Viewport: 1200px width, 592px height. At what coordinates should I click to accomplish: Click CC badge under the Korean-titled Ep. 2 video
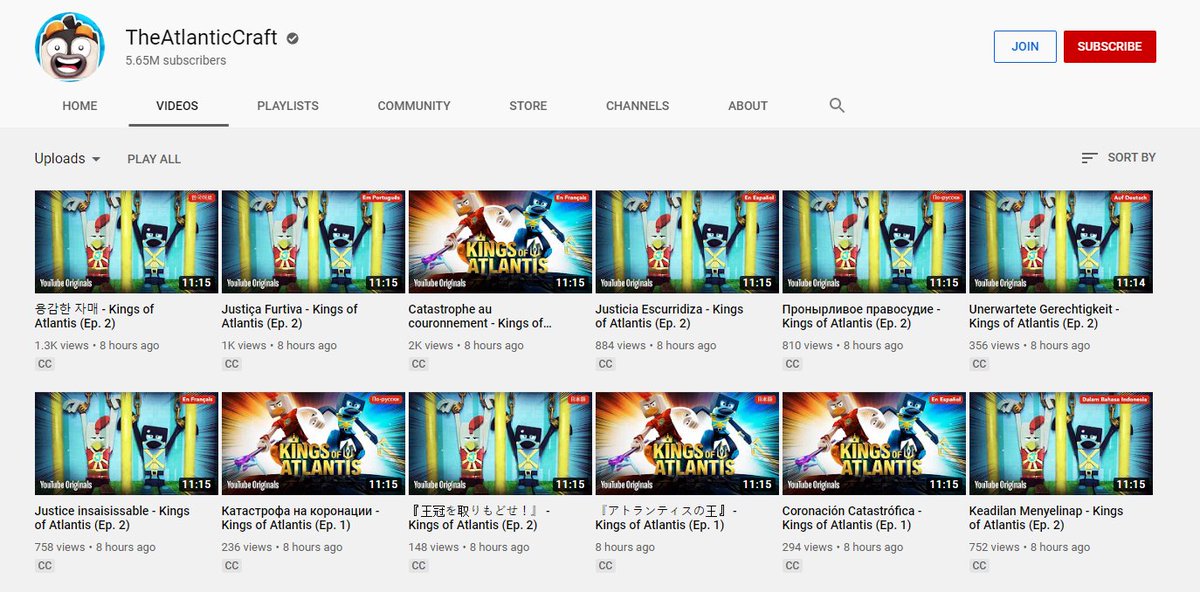click(x=45, y=364)
